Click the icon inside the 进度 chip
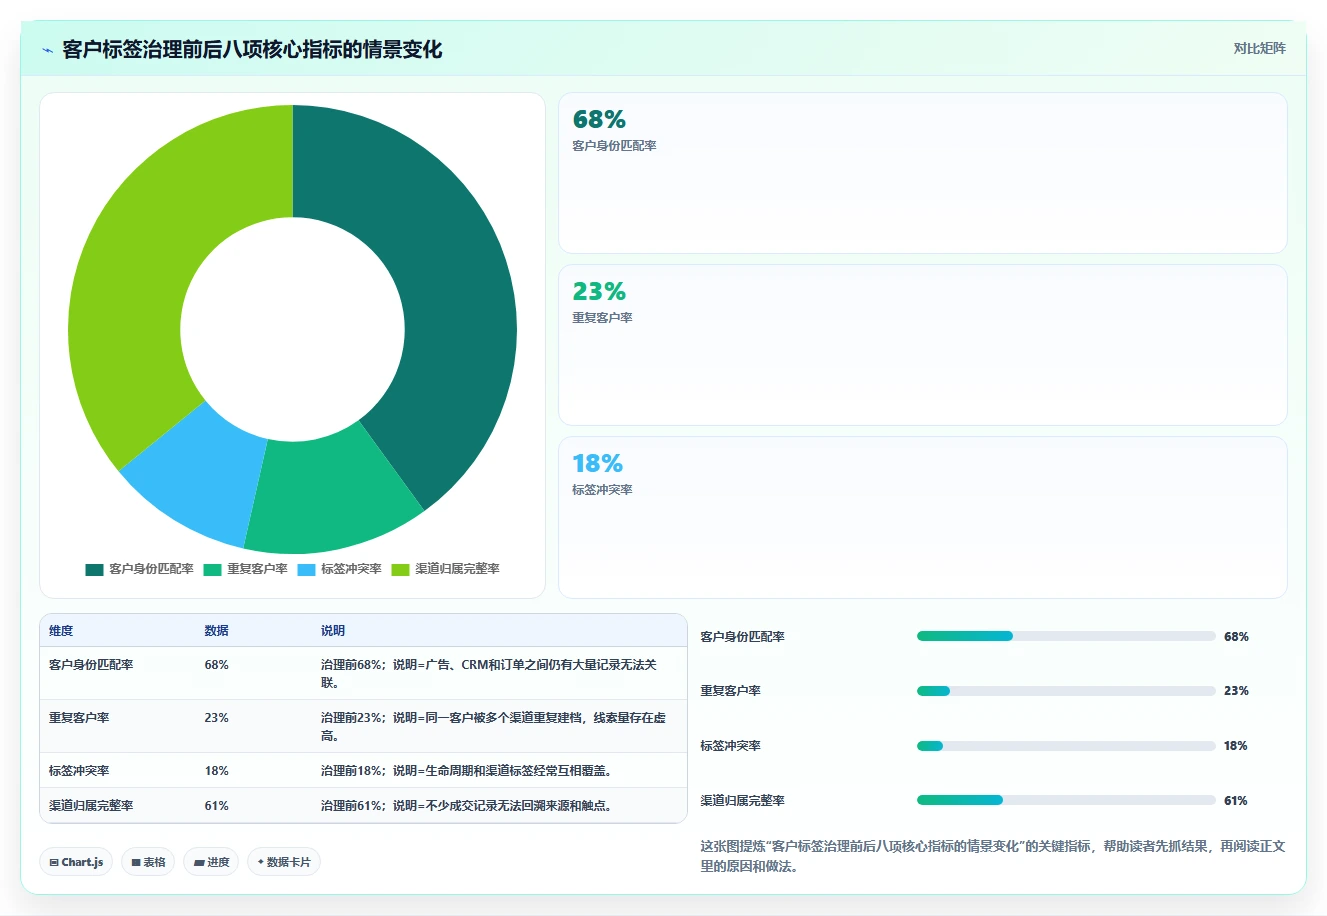The width and height of the screenshot is (1327, 916). (199, 862)
